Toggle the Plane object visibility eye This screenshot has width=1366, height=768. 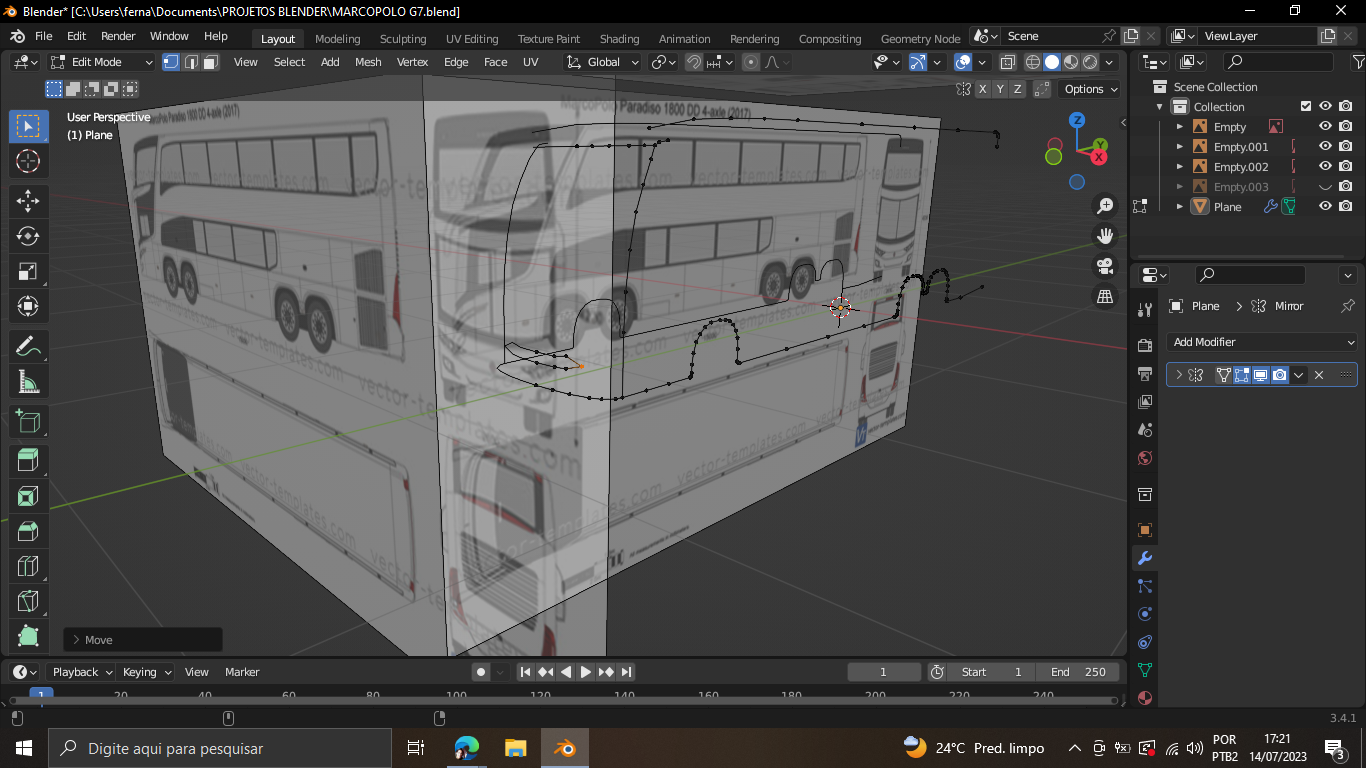(x=1325, y=206)
